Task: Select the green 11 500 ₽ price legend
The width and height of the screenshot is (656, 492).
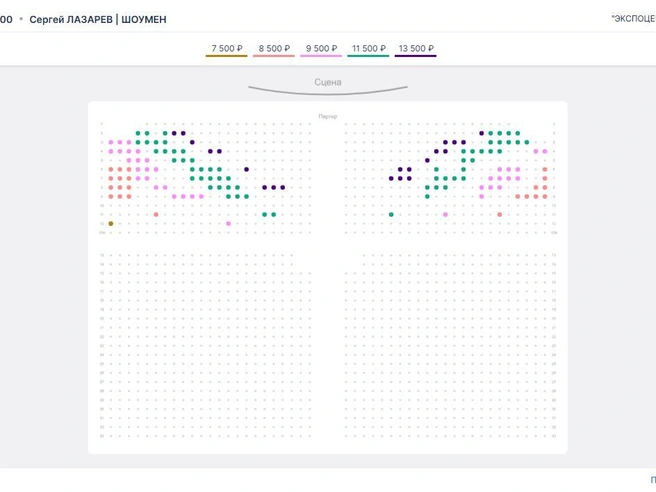Action: pos(369,49)
